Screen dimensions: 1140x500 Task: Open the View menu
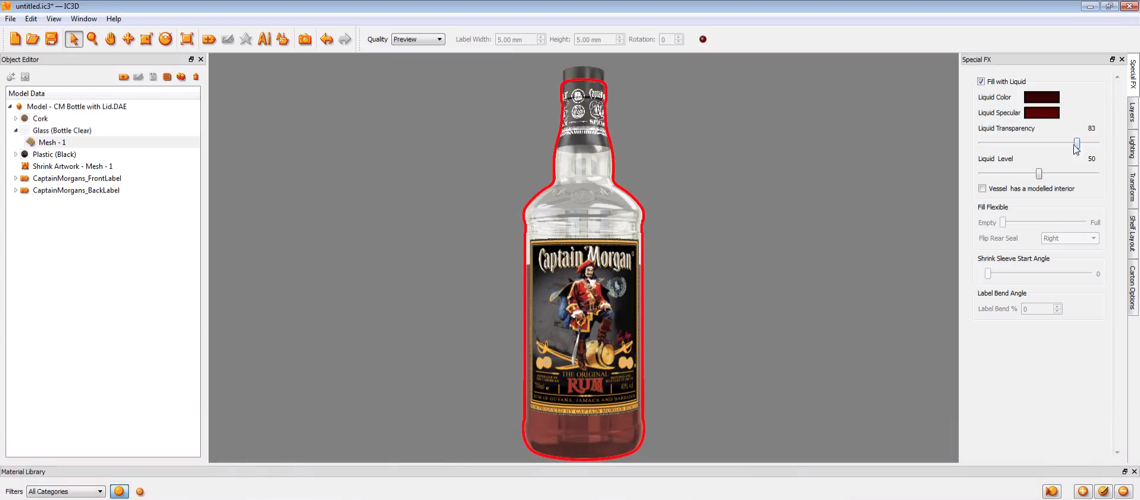54,19
